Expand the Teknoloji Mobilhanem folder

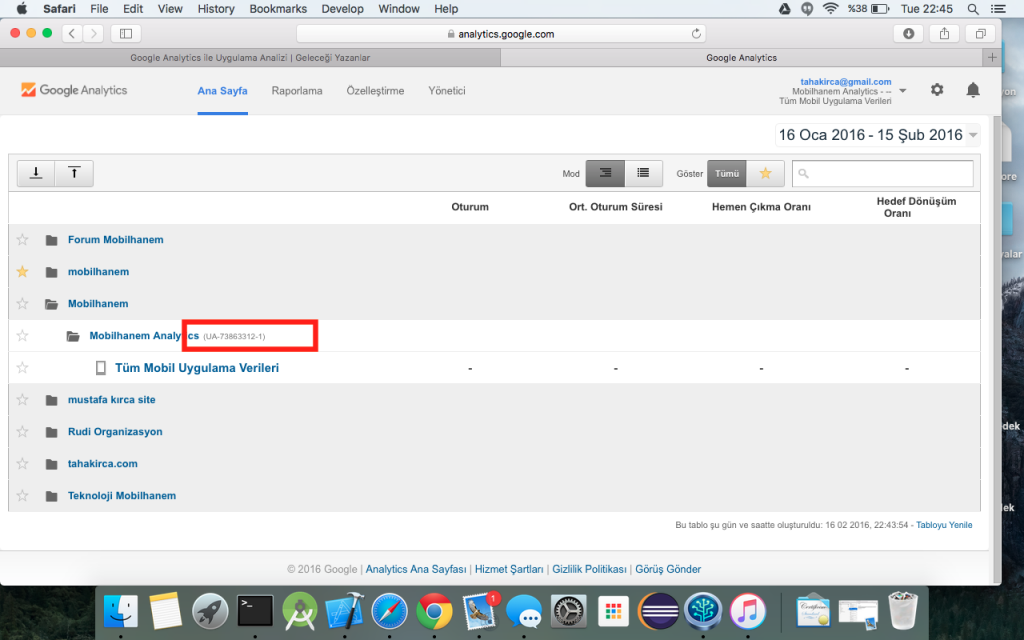[x=52, y=496]
